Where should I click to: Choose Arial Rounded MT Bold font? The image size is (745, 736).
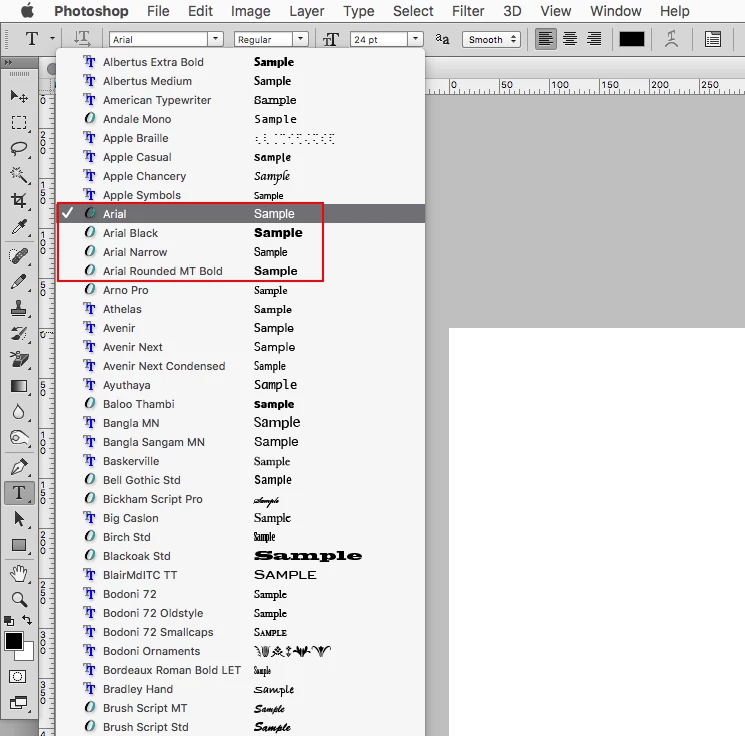[x=240, y=271]
